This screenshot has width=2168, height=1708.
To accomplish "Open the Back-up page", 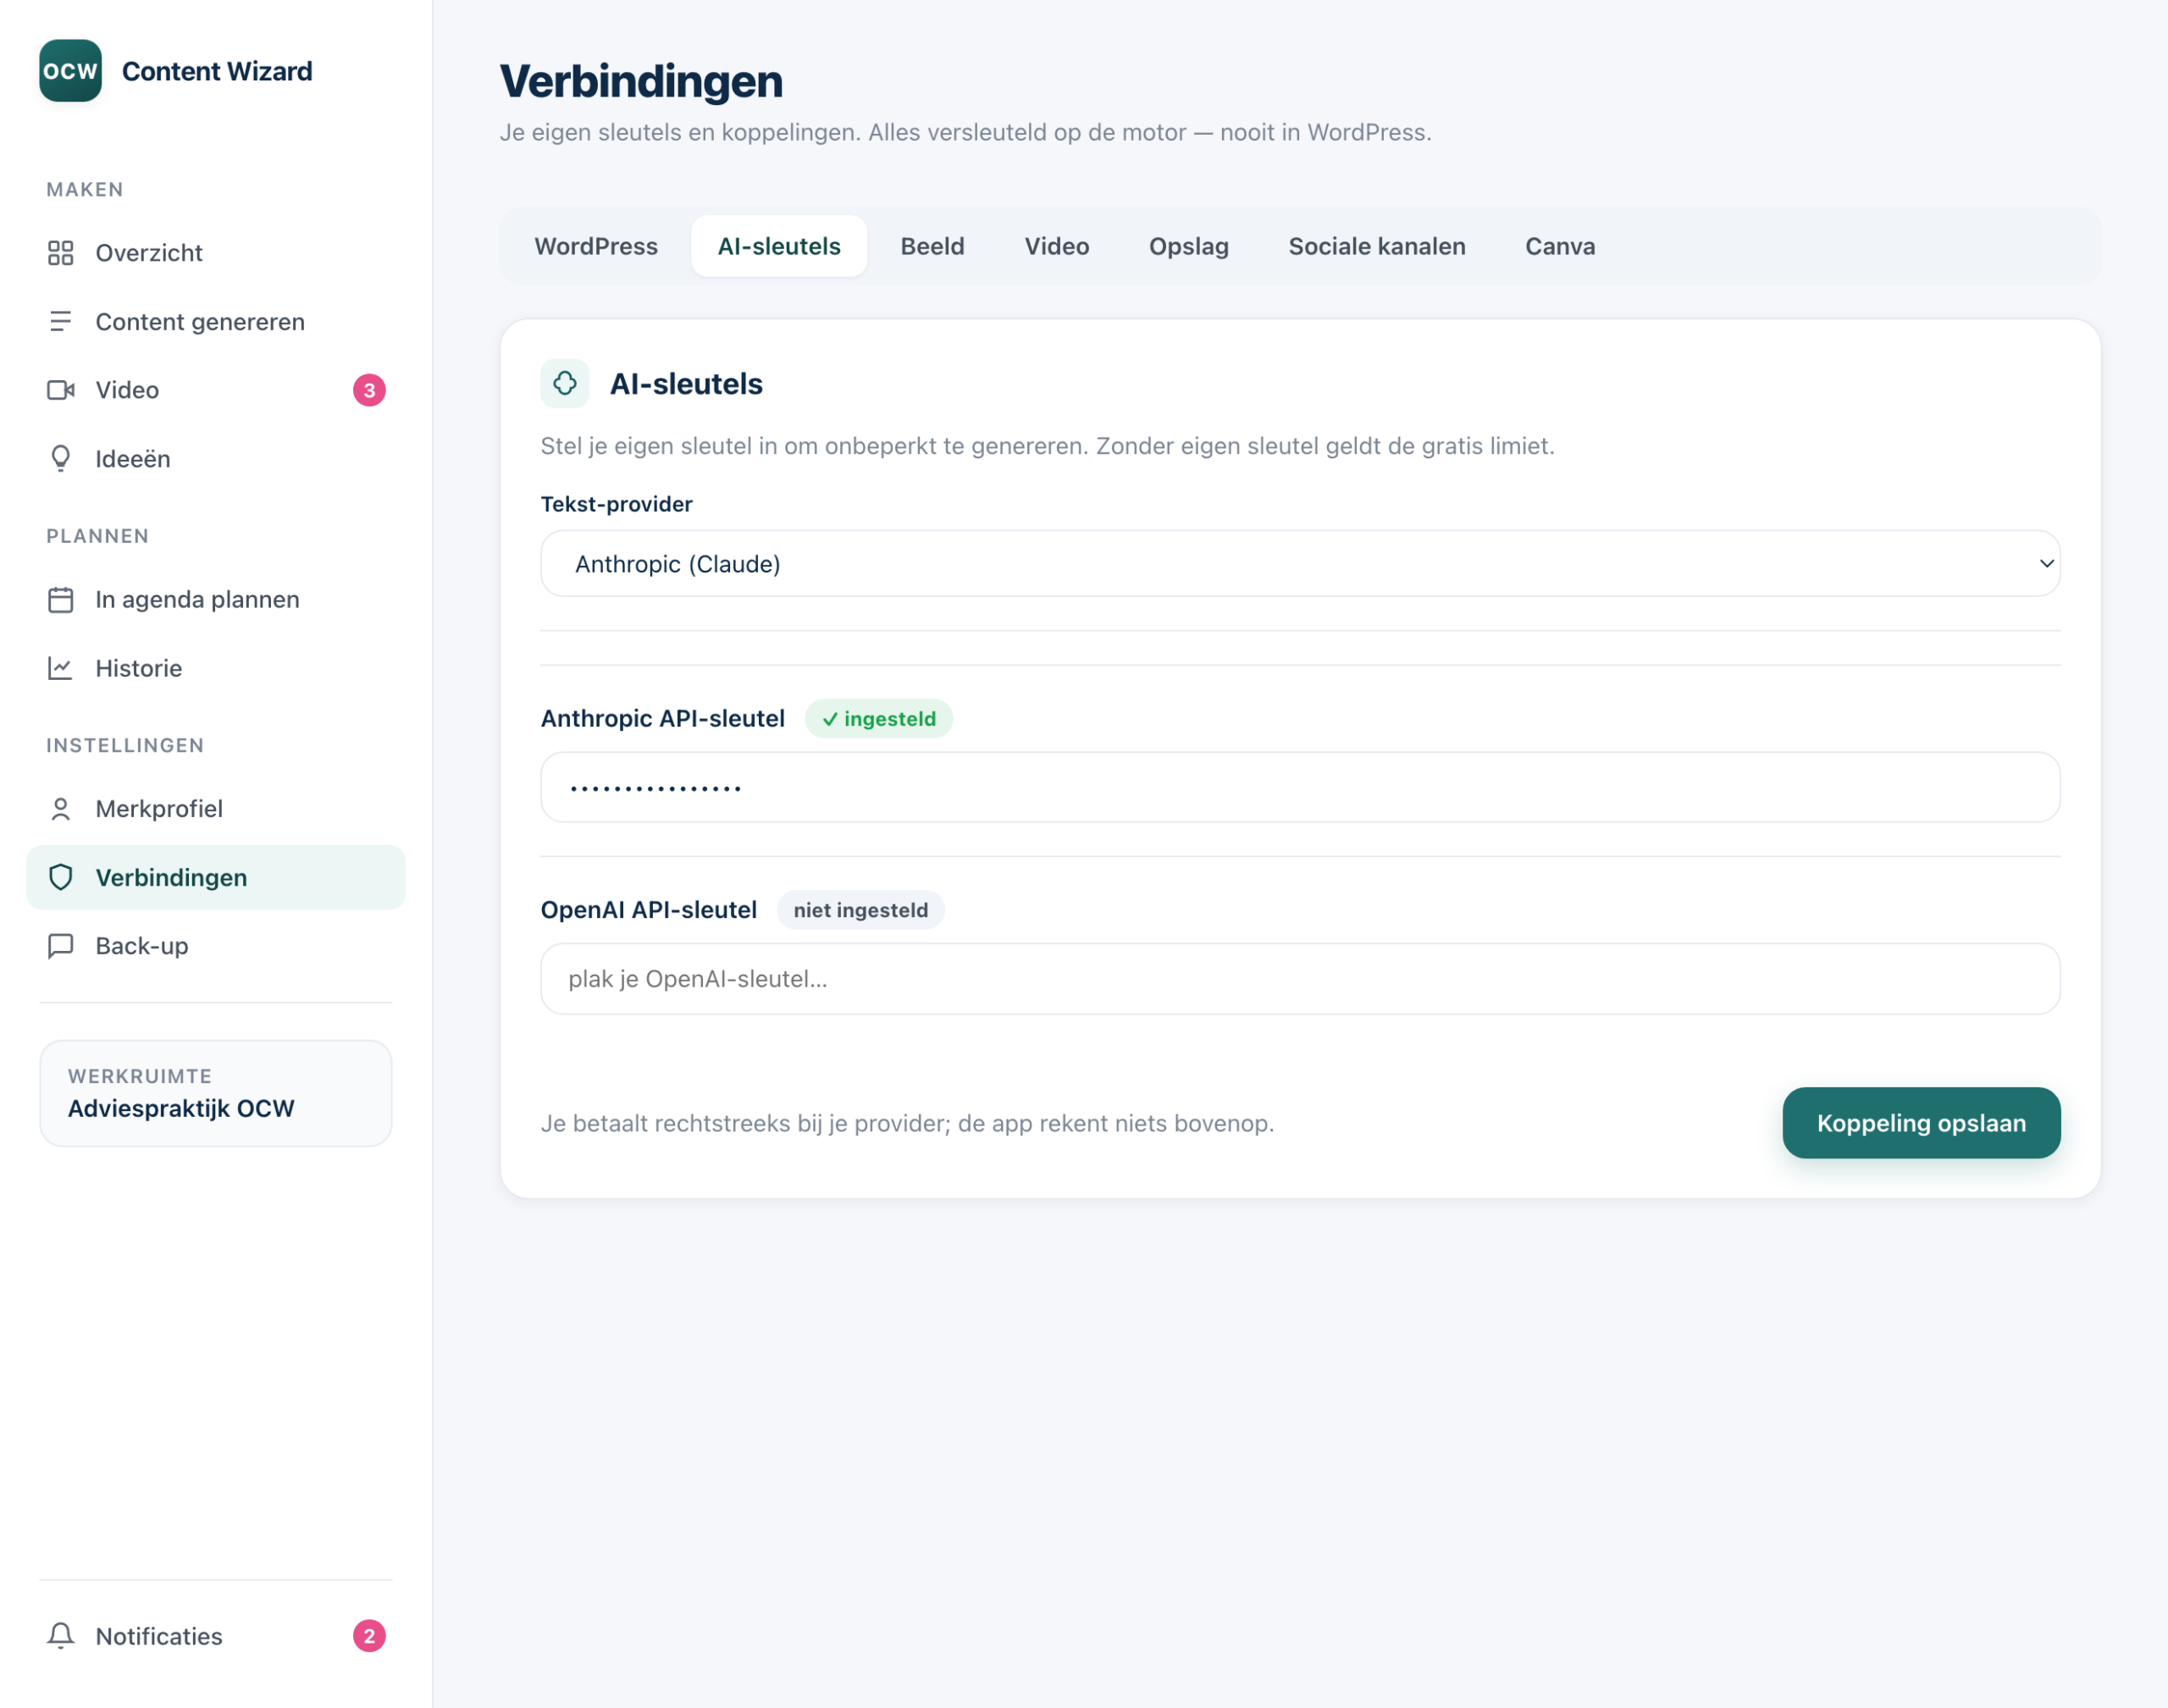I will 216,946.
